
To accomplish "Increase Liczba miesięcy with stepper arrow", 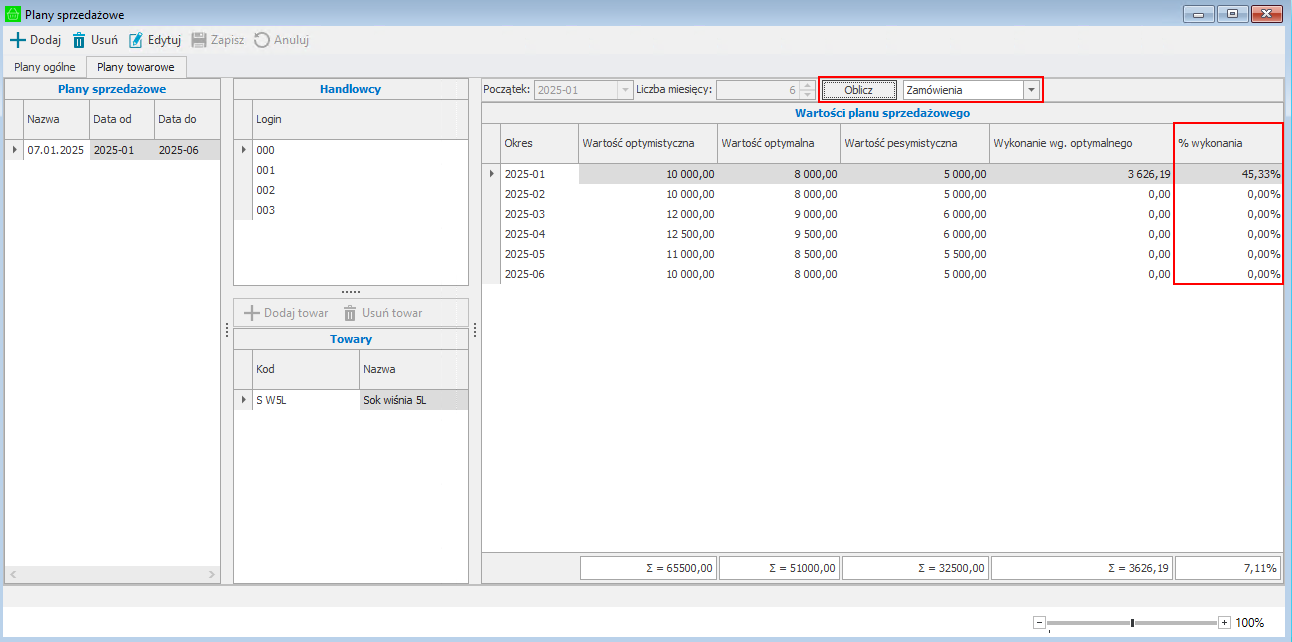I will 808,86.
